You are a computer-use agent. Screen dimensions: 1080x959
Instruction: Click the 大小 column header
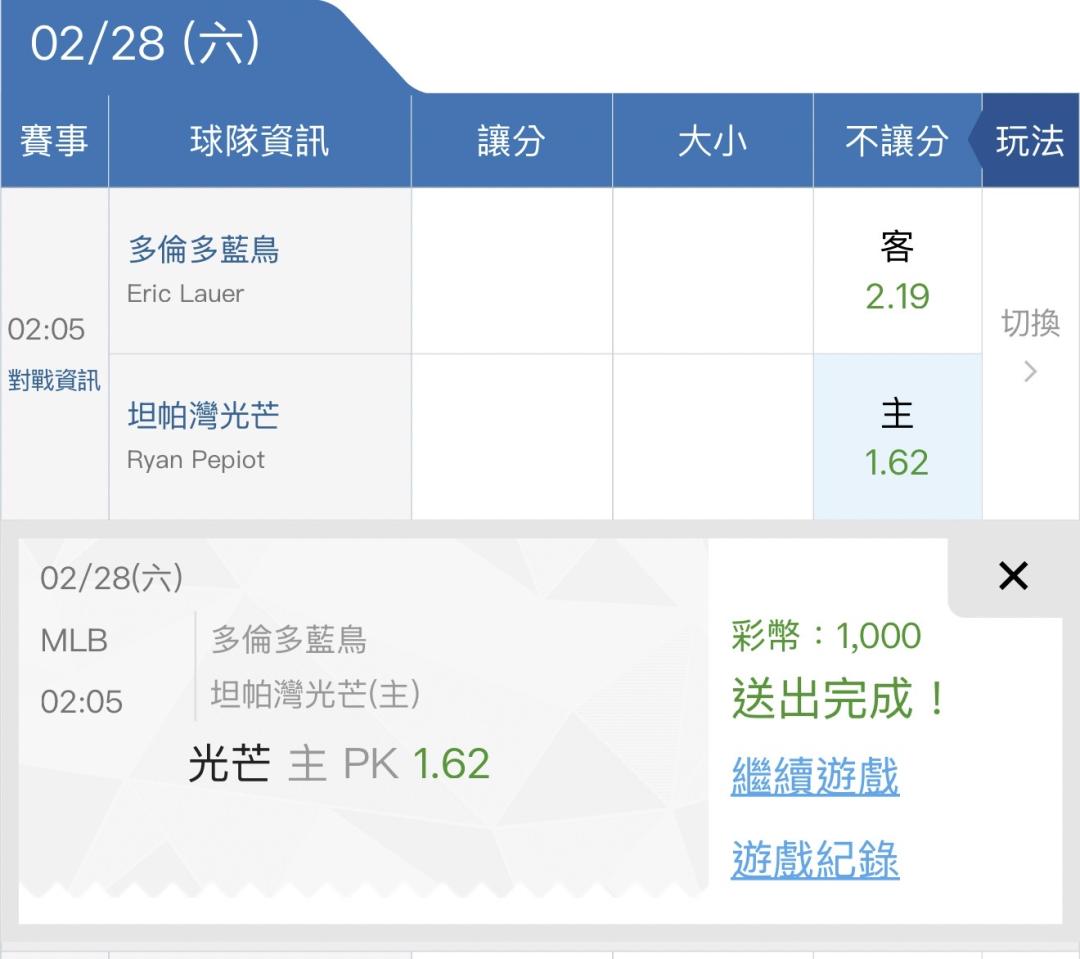(x=712, y=141)
